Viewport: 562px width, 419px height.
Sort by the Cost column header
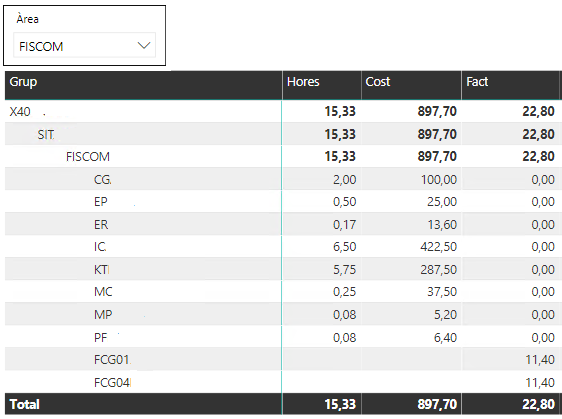tap(378, 82)
